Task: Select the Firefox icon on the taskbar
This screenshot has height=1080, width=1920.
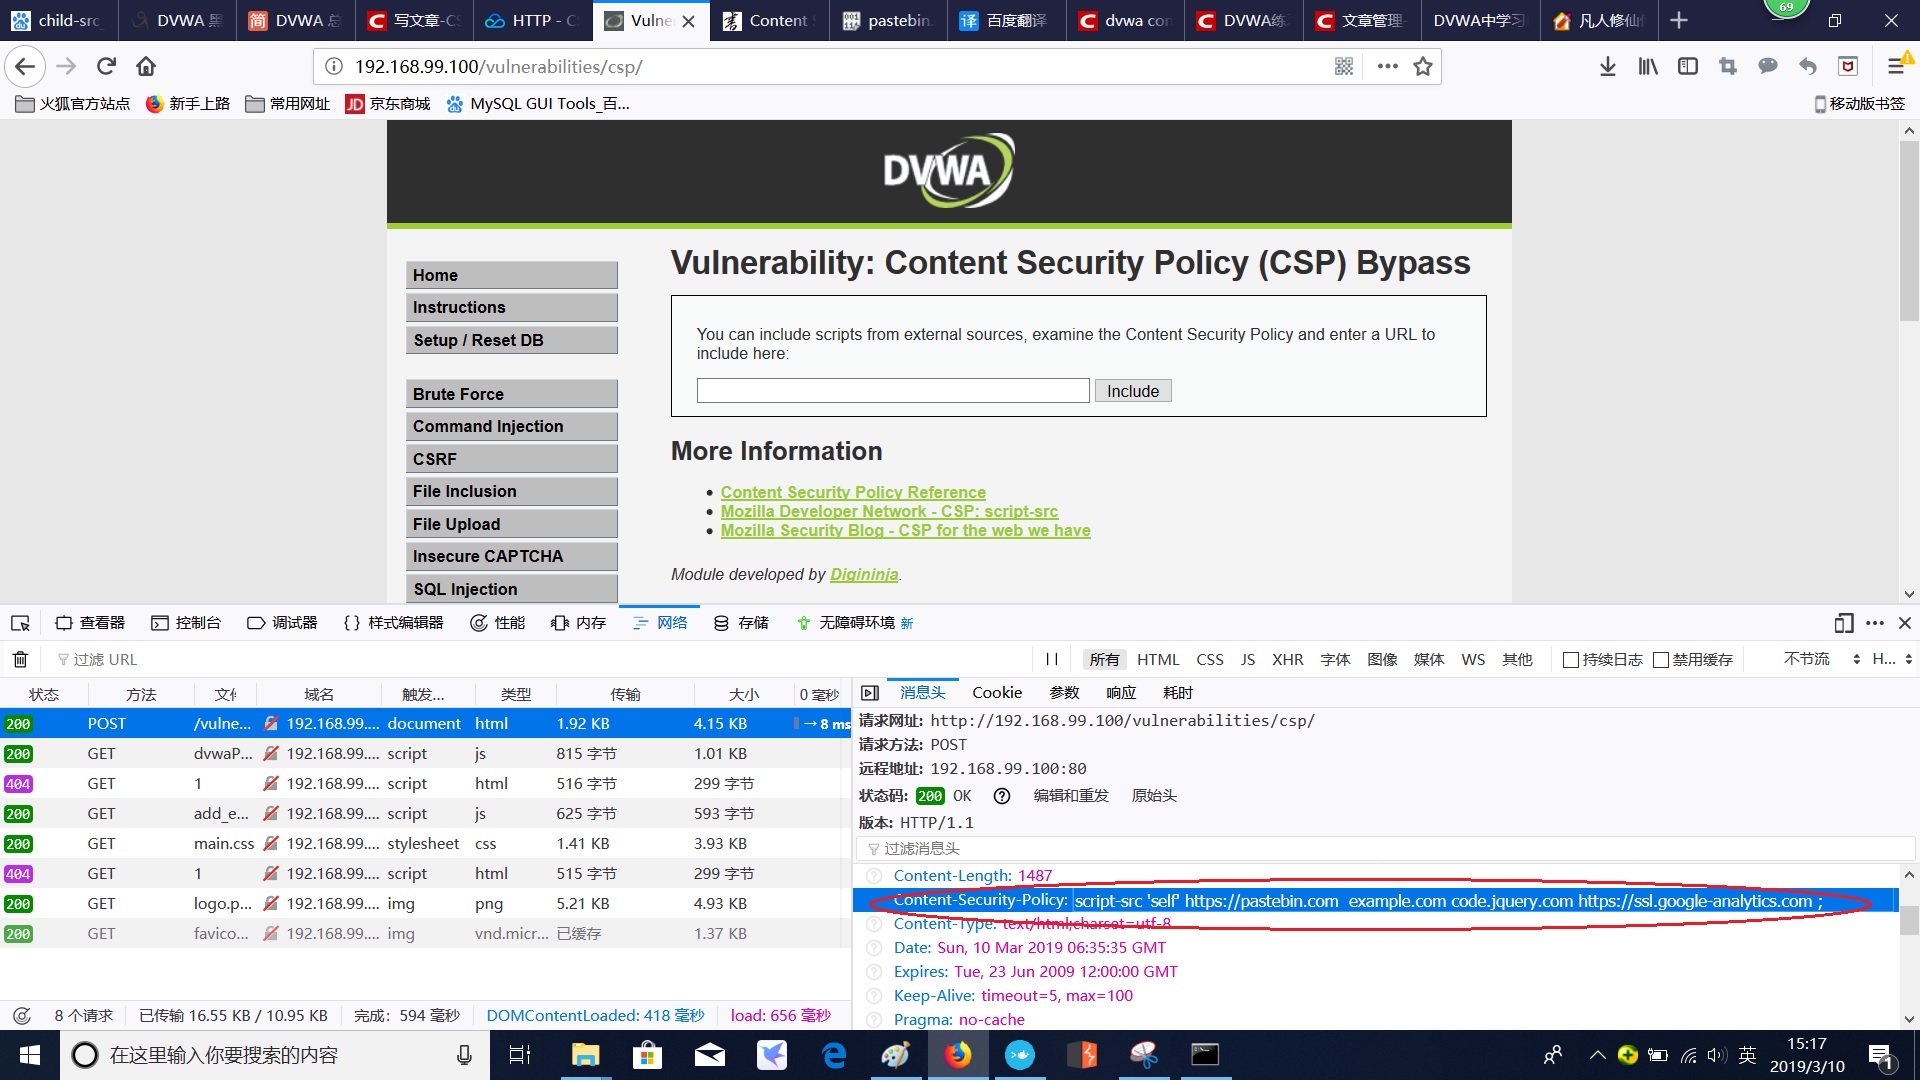Action: [958, 1054]
